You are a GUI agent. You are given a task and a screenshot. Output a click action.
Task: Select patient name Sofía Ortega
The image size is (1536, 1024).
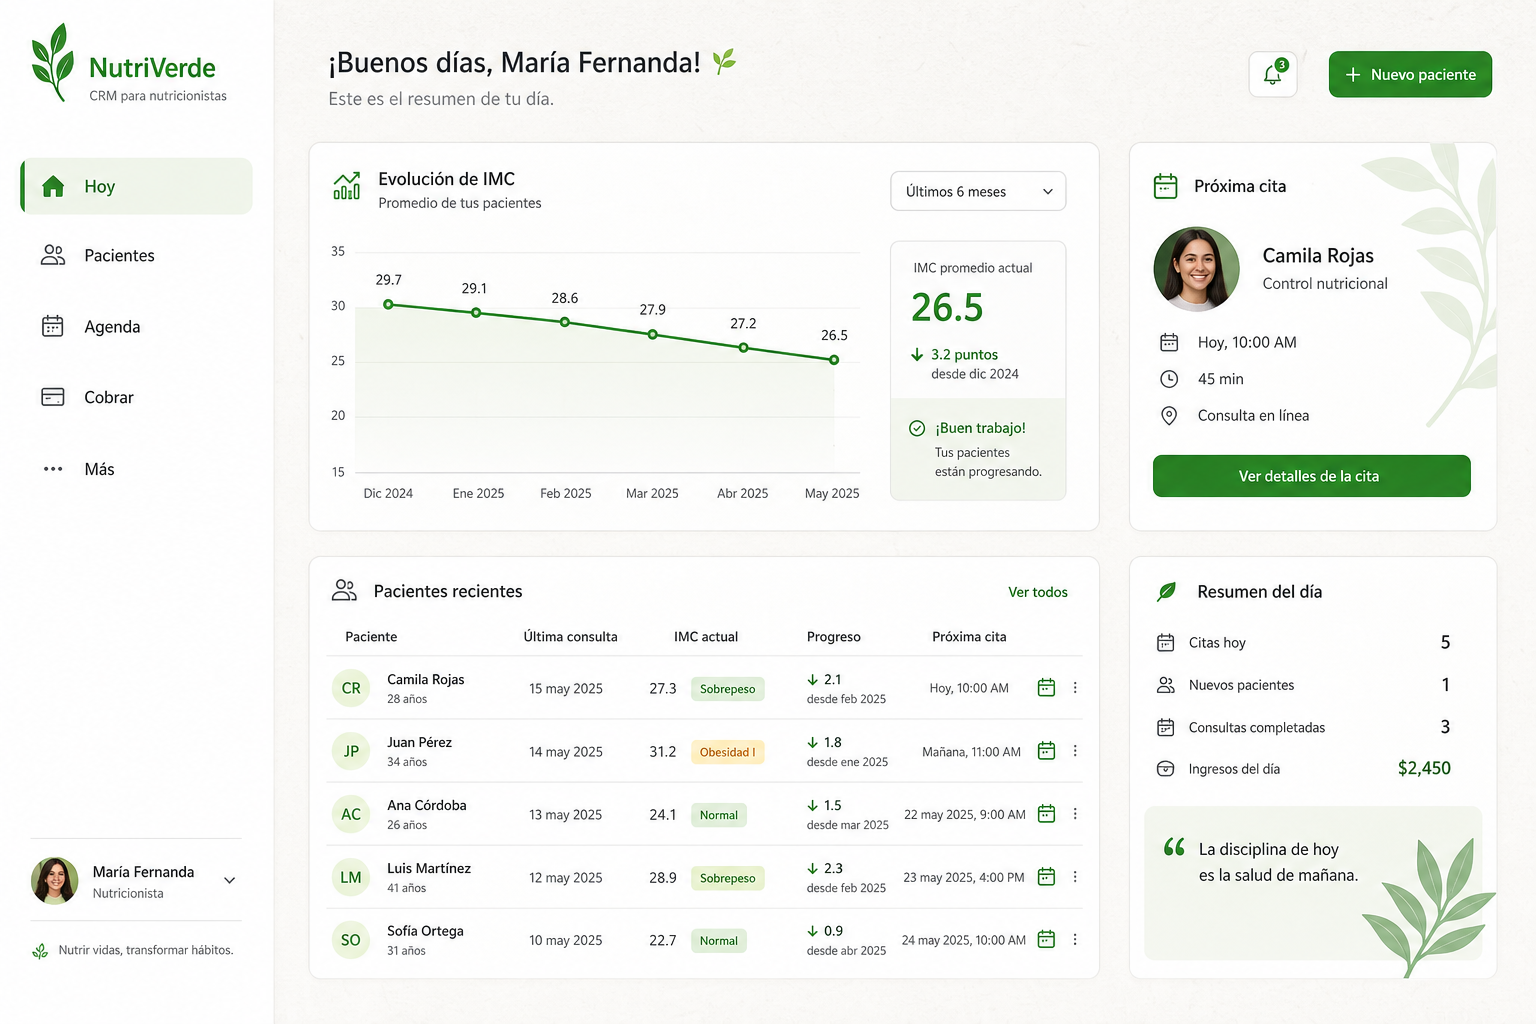(425, 931)
